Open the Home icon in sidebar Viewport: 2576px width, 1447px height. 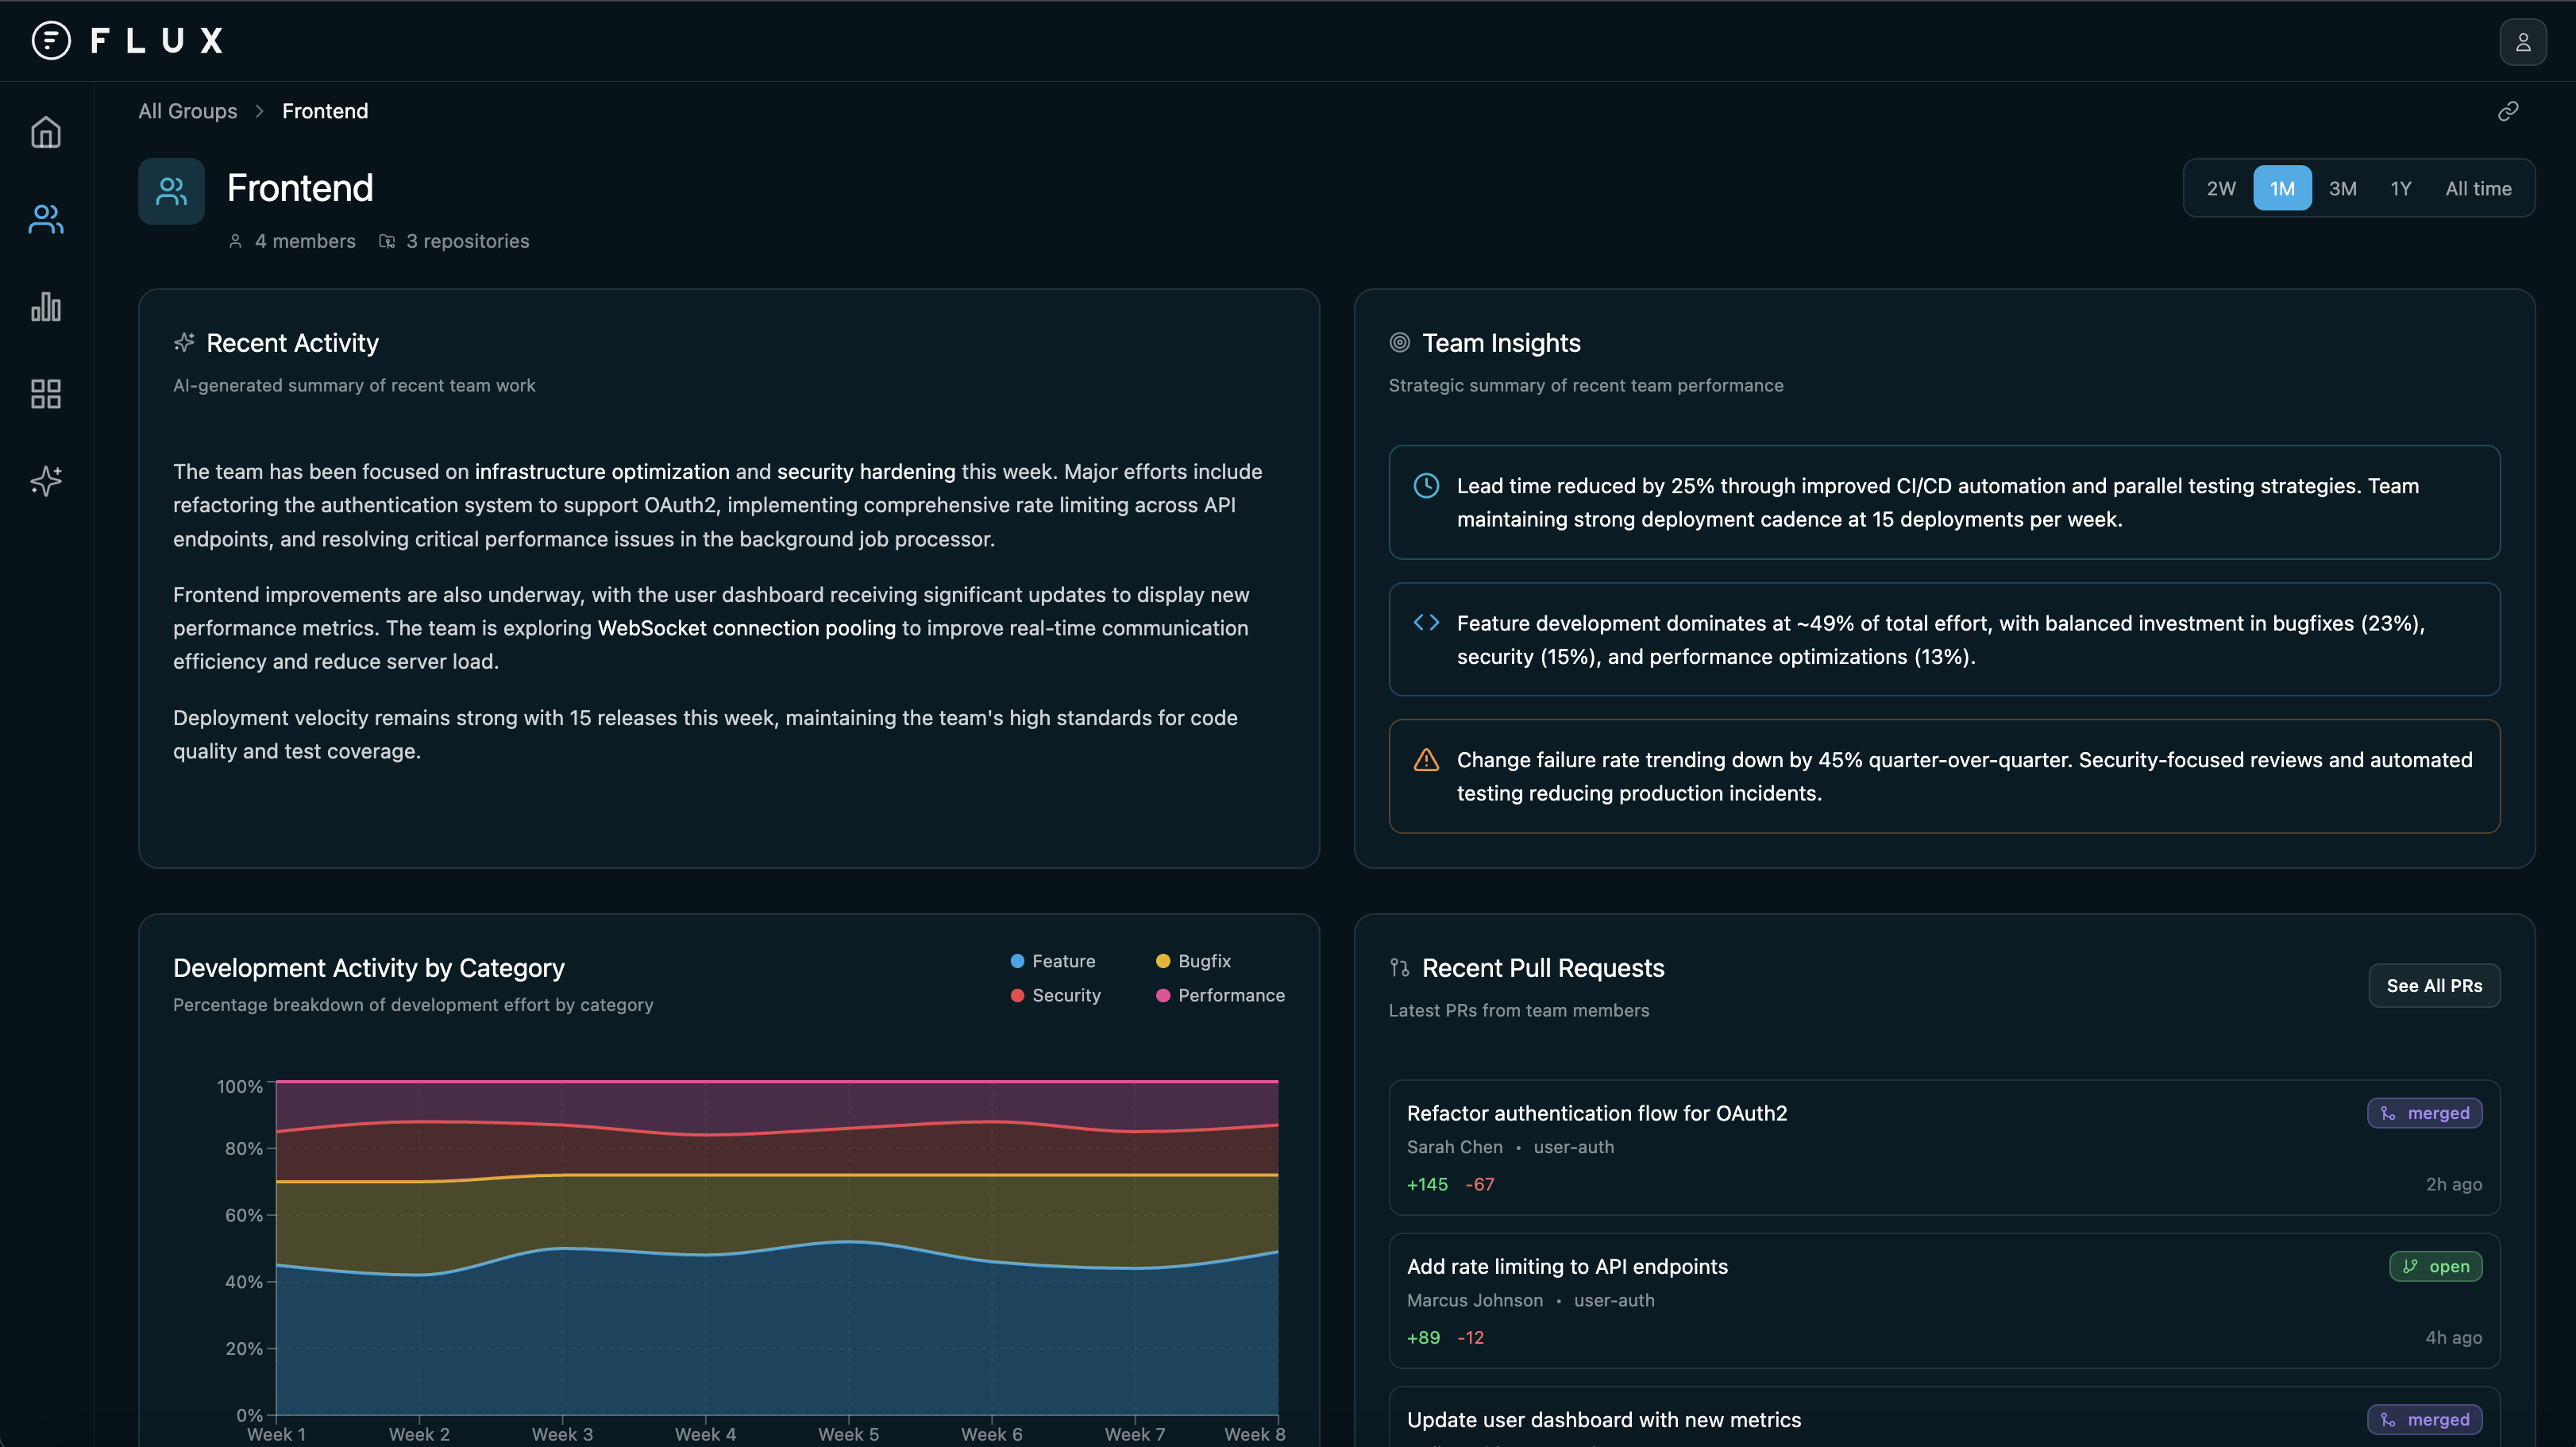point(46,133)
